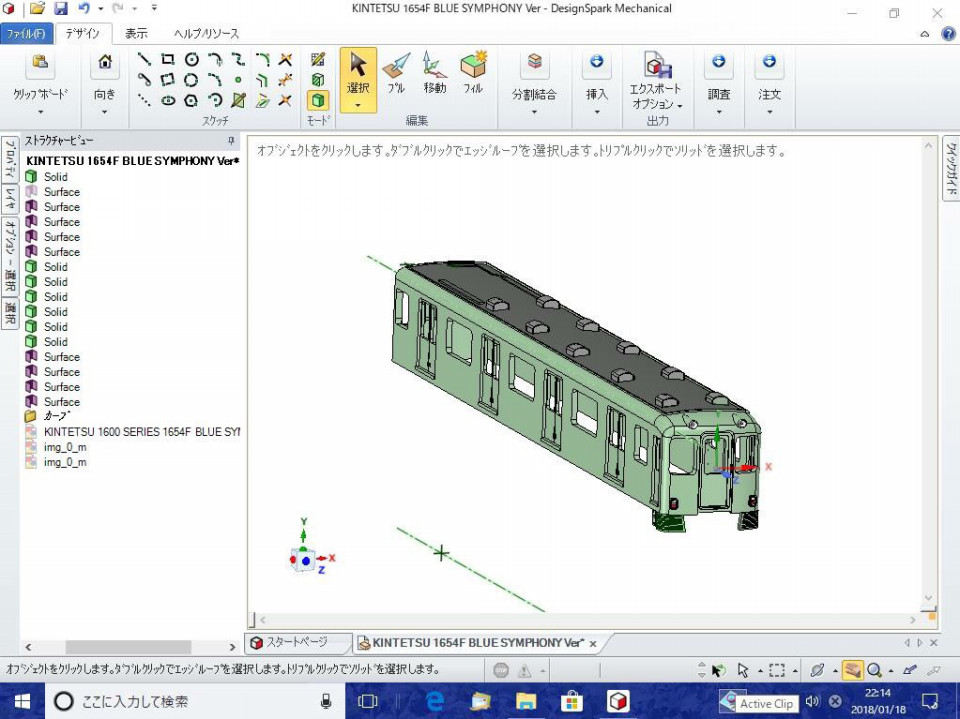Close the KINTETSU 1654F document tab
Screen dimensions: 960x719
tap(593, 644)
